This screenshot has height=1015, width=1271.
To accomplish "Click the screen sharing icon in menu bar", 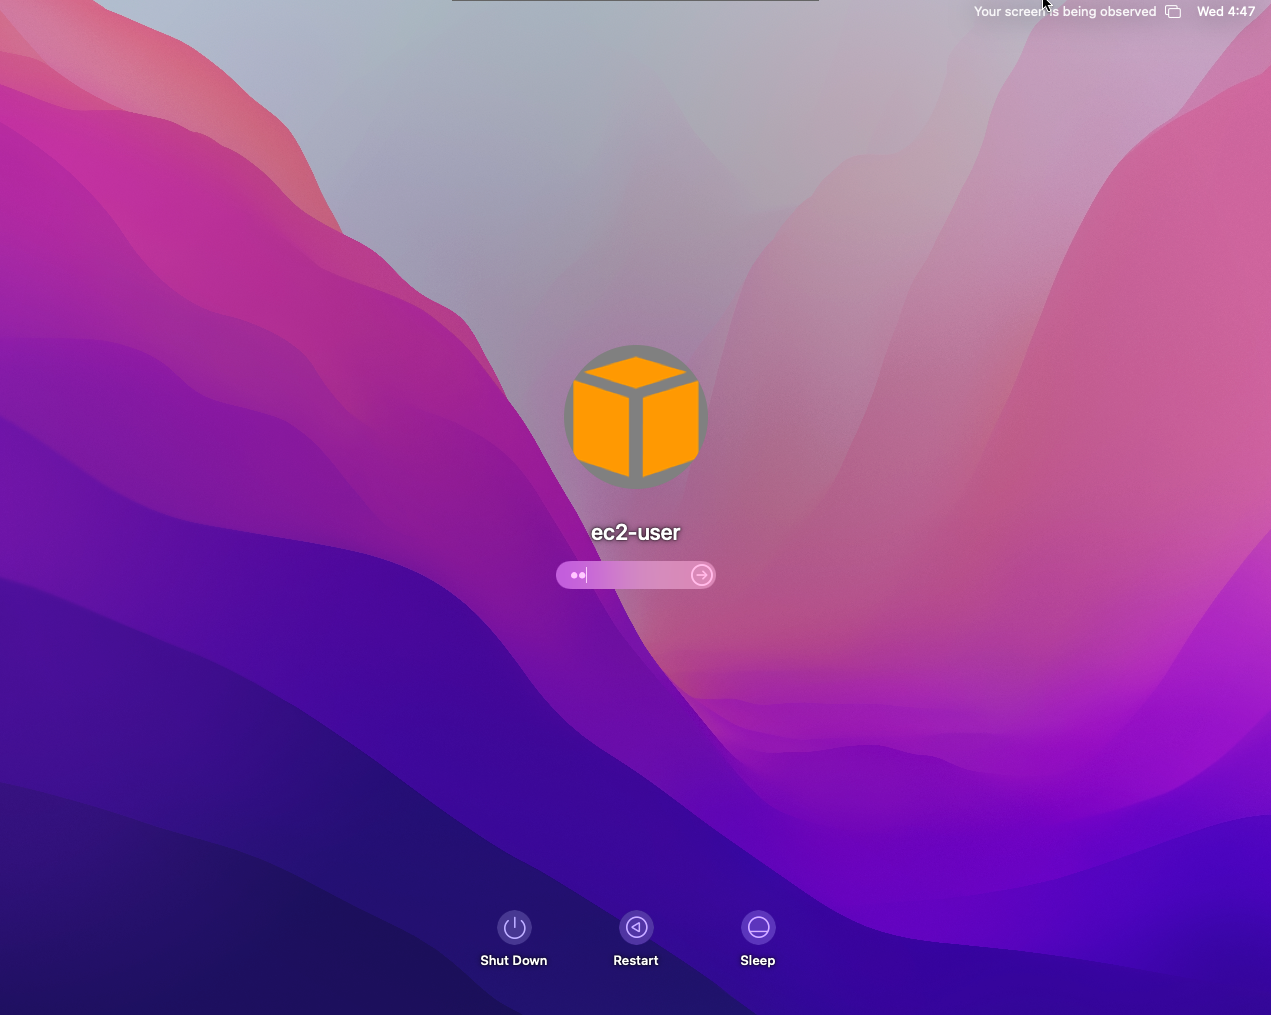I will [x=1173, y=12].
